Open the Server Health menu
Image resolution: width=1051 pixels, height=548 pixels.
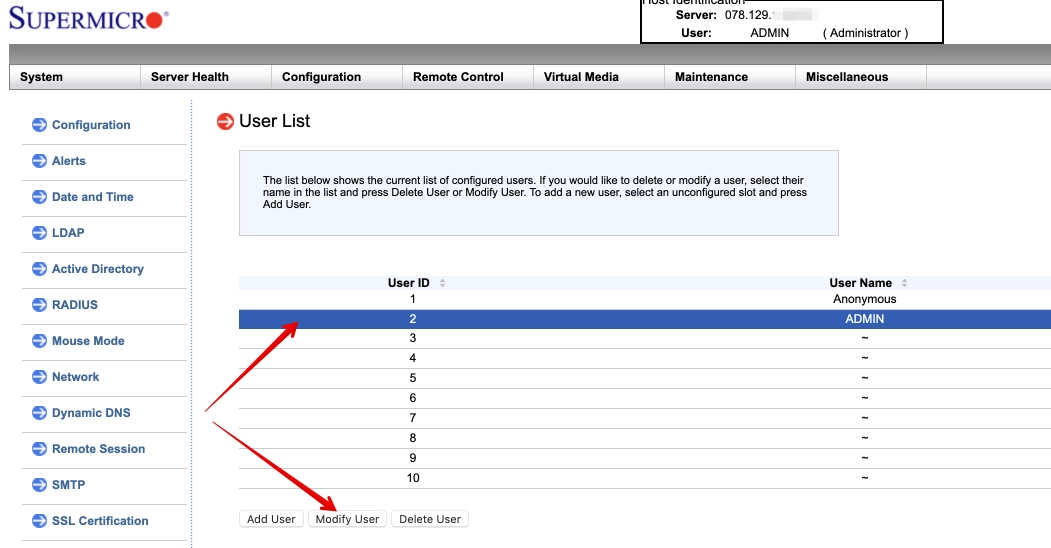click(x=190, y=77)
